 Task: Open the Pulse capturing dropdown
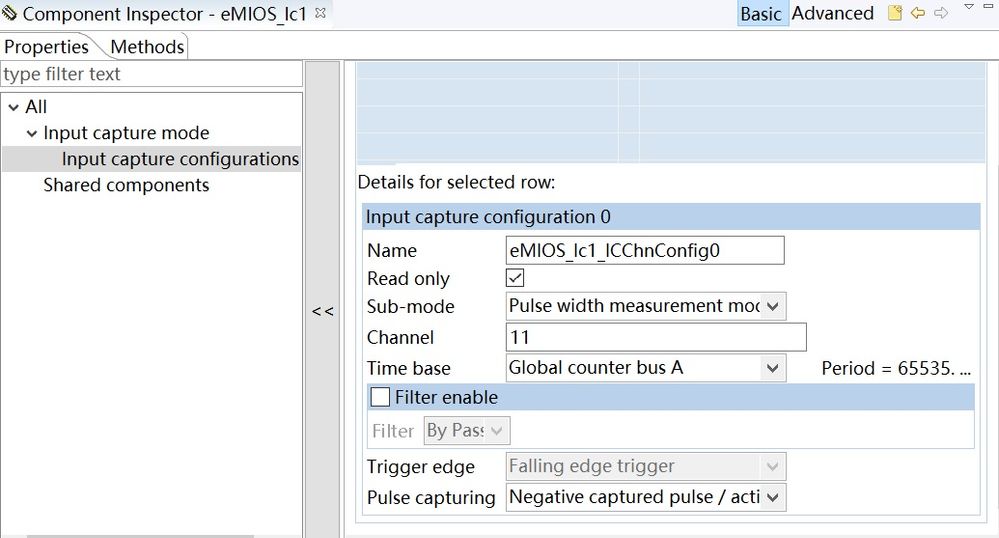pyautogui.click(x=773, y=497)
